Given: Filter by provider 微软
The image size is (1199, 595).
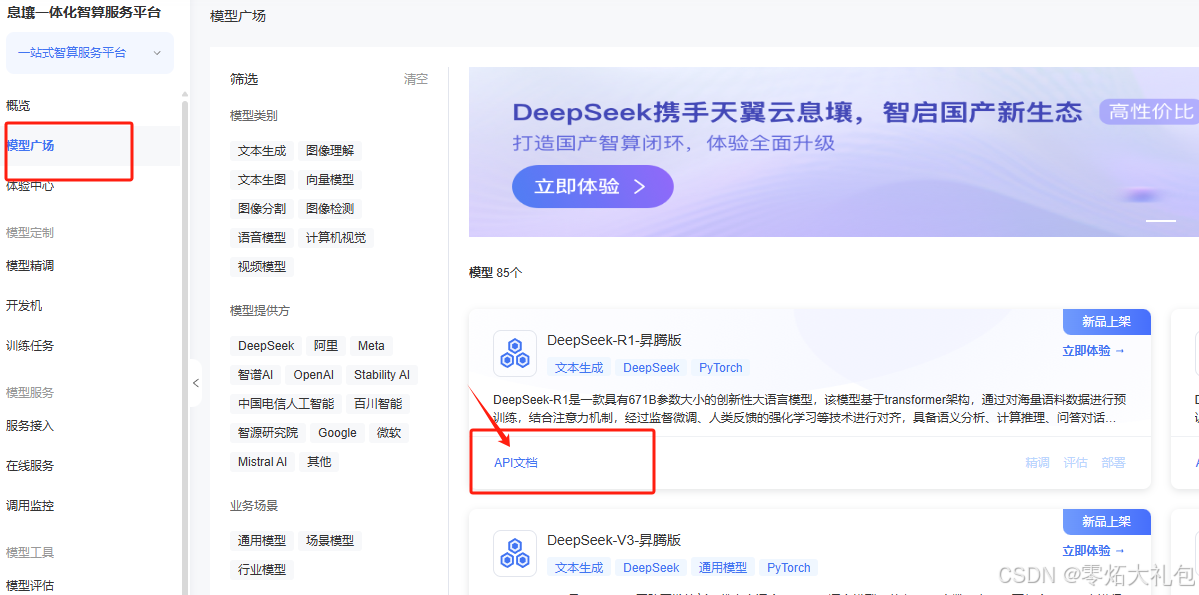Looking at the screenshot, I should click(388, 432).
